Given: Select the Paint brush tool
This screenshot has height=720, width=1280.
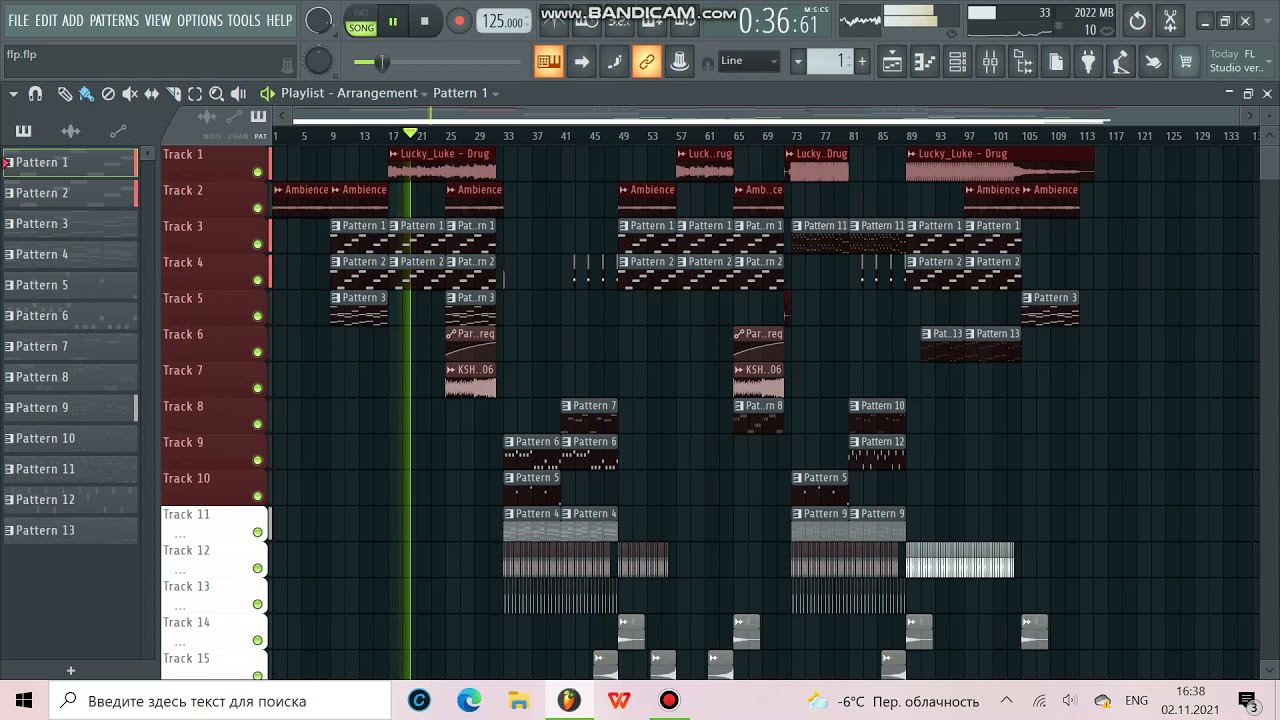Looking at the screenshot, I should (x=86, y=93).
